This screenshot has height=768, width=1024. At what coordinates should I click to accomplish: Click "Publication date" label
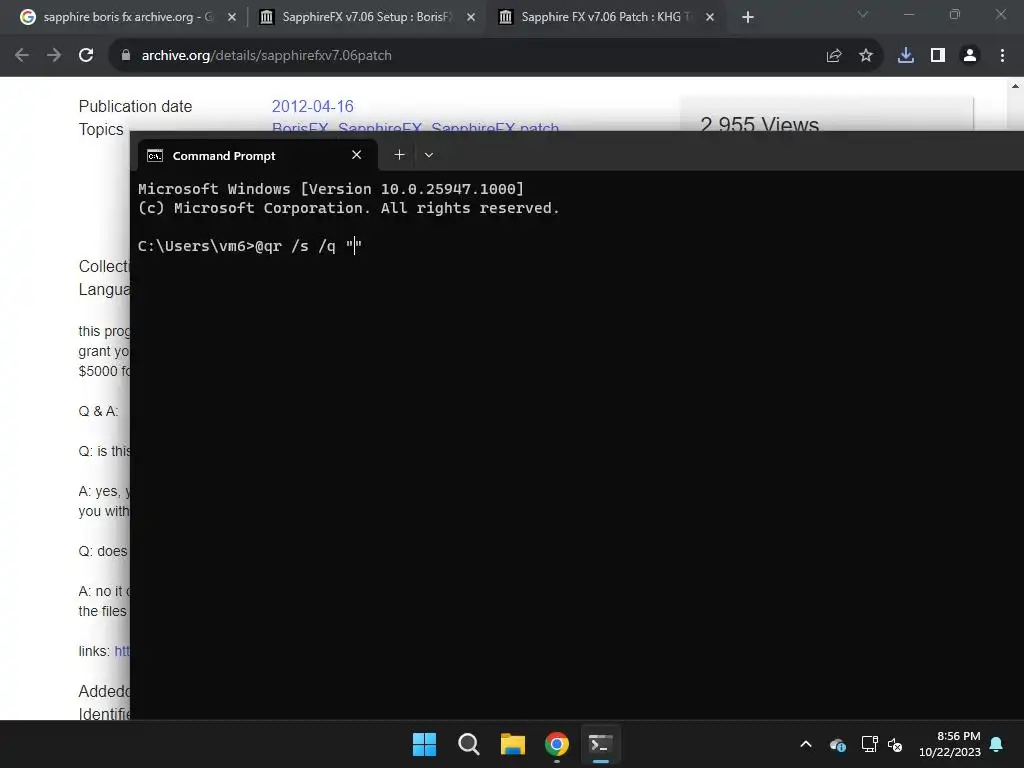[x=135, y=106]
